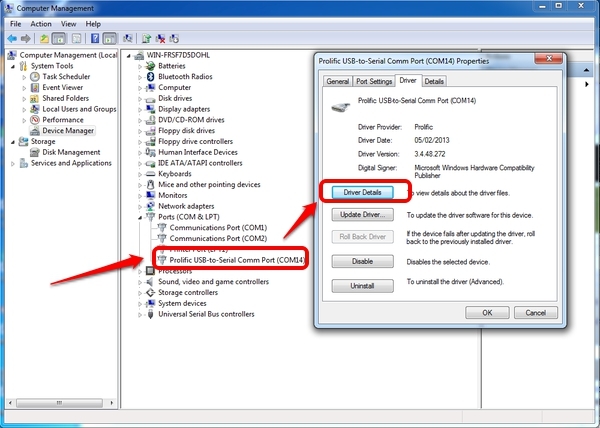Screen dimensions: 600x428
Task: Collapse the WIN-FRSF7D5DOHL computer node
Action: tap(129, 56)
